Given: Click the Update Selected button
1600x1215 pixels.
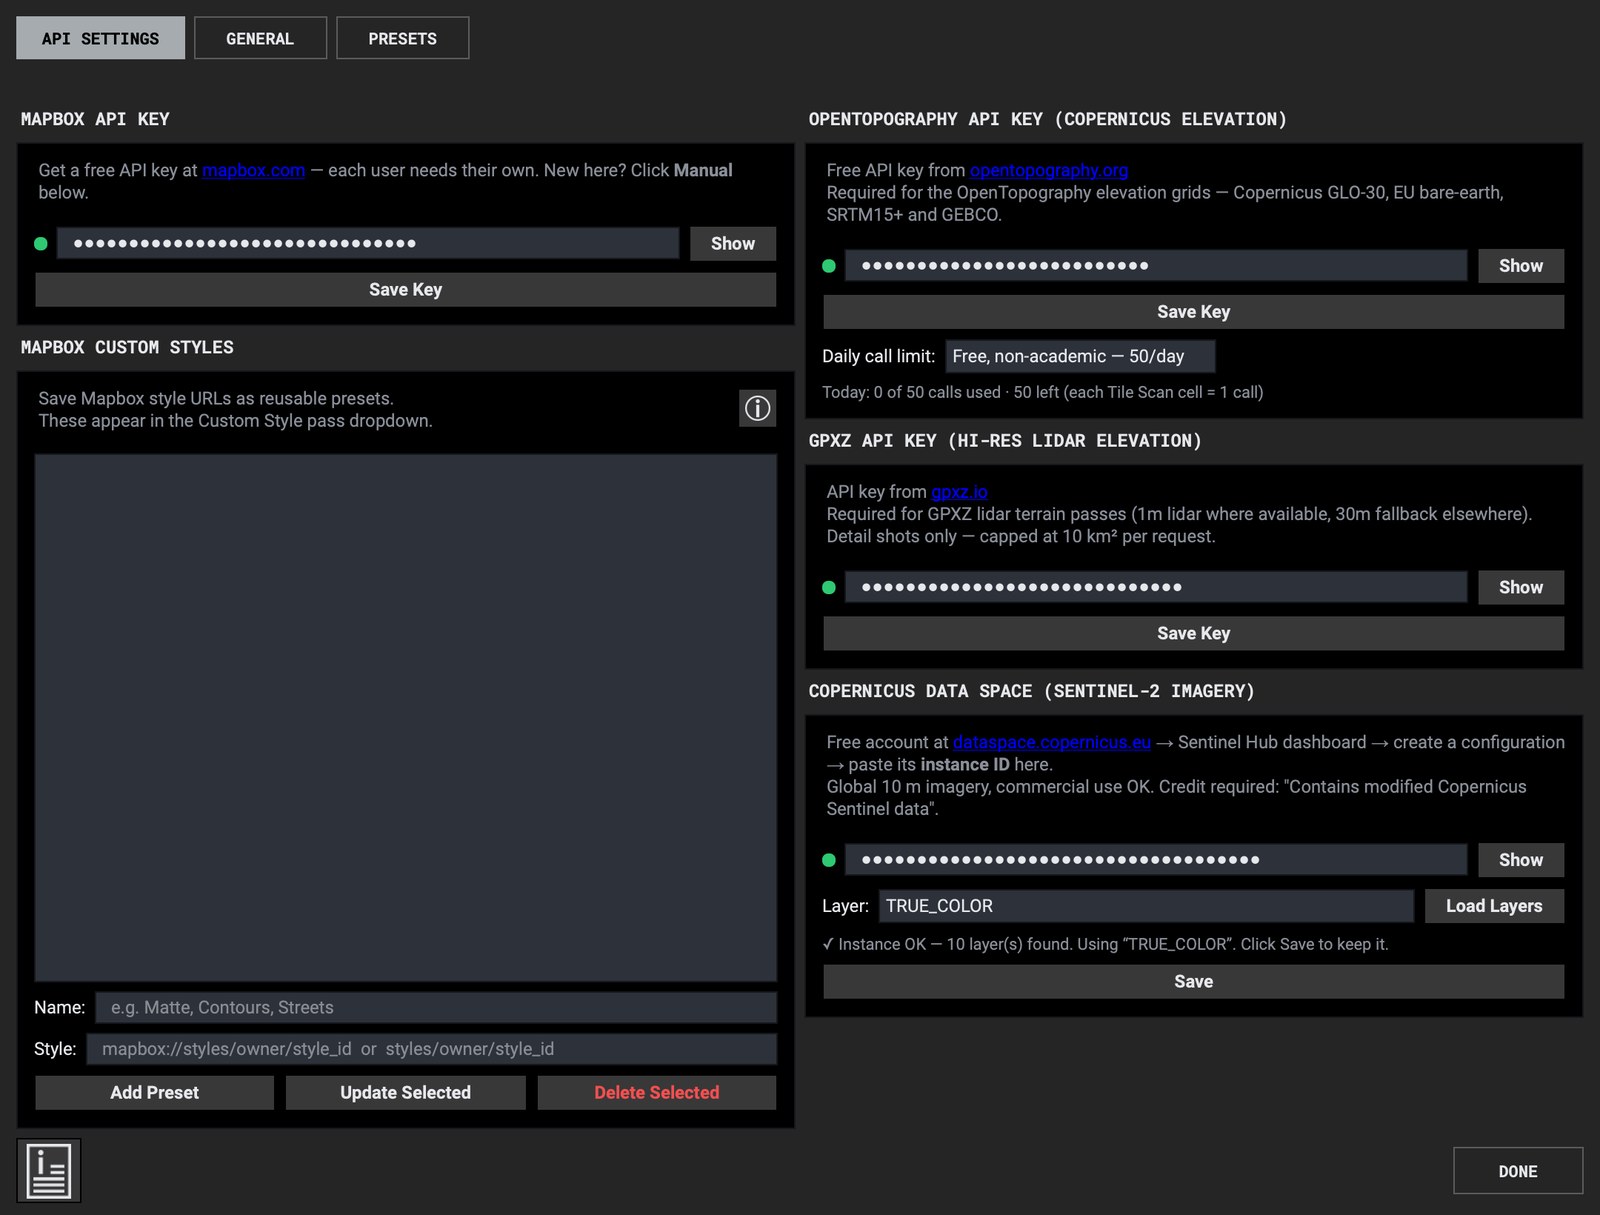Looking at the screenshot, I should 405,1093.
